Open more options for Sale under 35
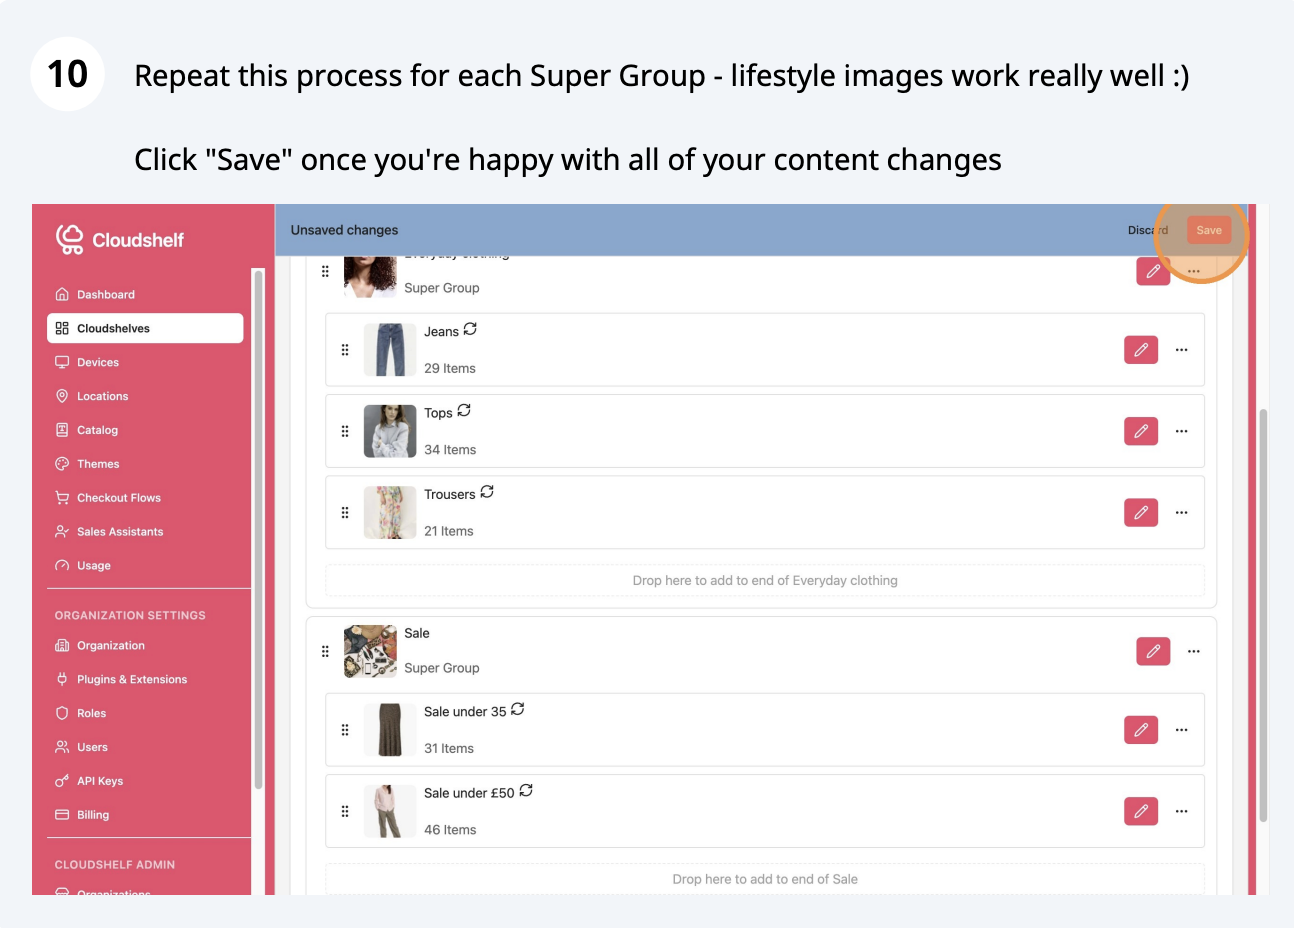 pyautogui.click(x=1182, y=730)
